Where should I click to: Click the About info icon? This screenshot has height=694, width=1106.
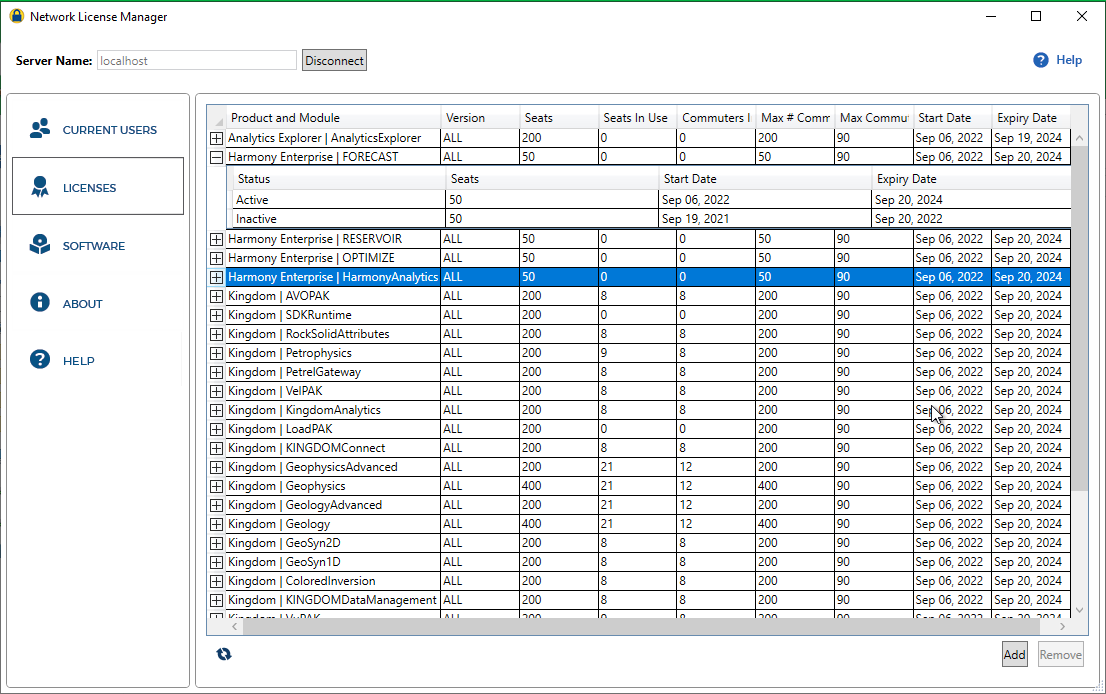[x=40, y=303]
